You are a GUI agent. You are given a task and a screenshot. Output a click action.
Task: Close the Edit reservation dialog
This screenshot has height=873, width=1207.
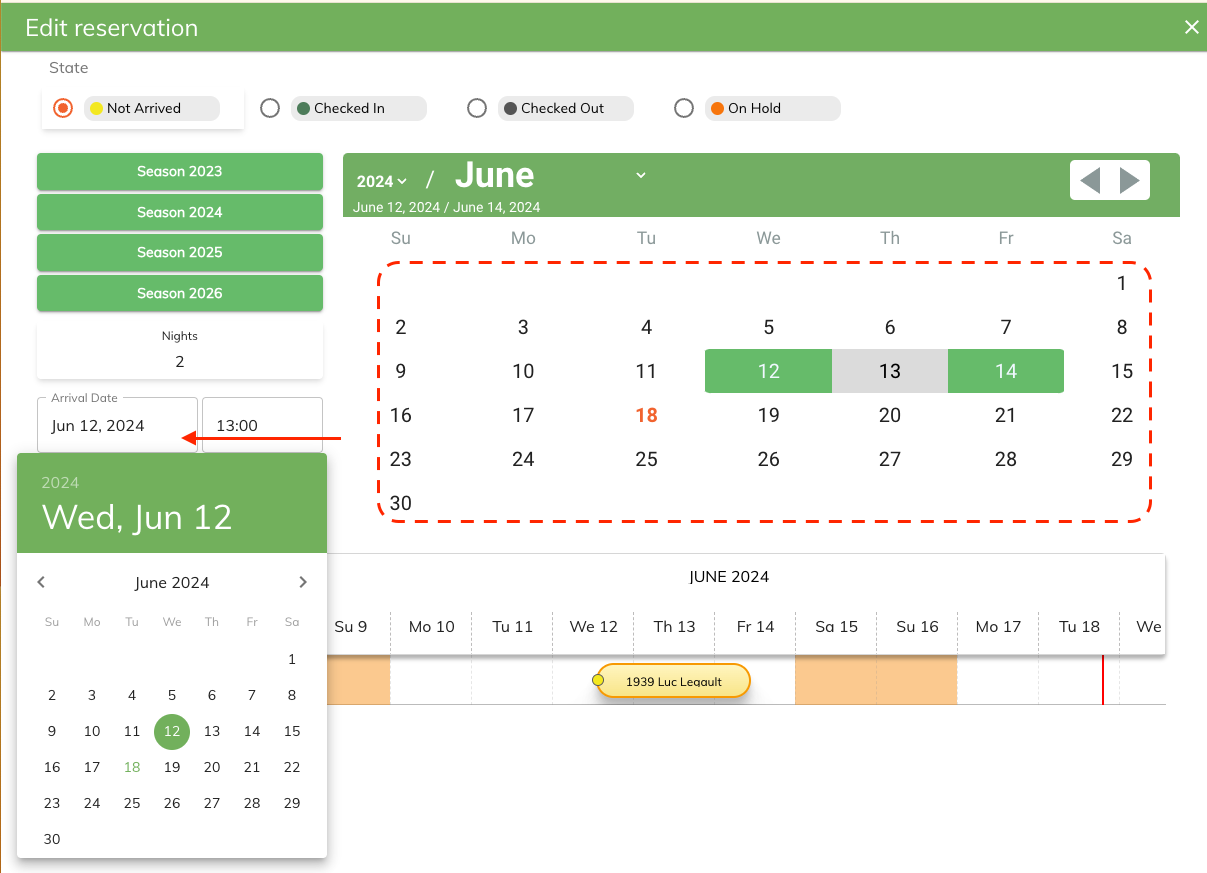[x=1191, y=28]
